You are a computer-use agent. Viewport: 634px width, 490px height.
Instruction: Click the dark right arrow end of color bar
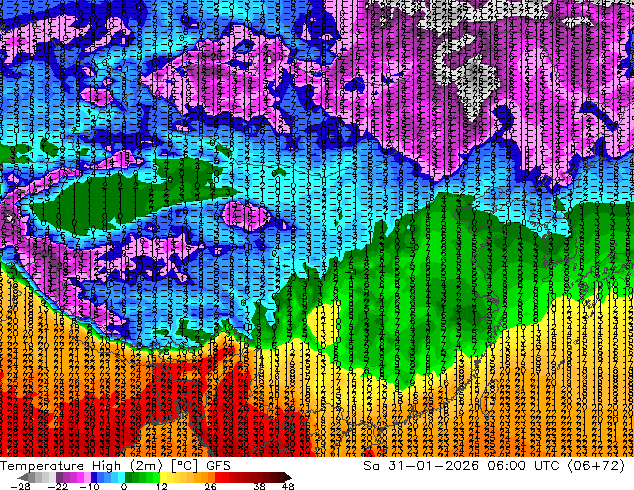(287, 477)
